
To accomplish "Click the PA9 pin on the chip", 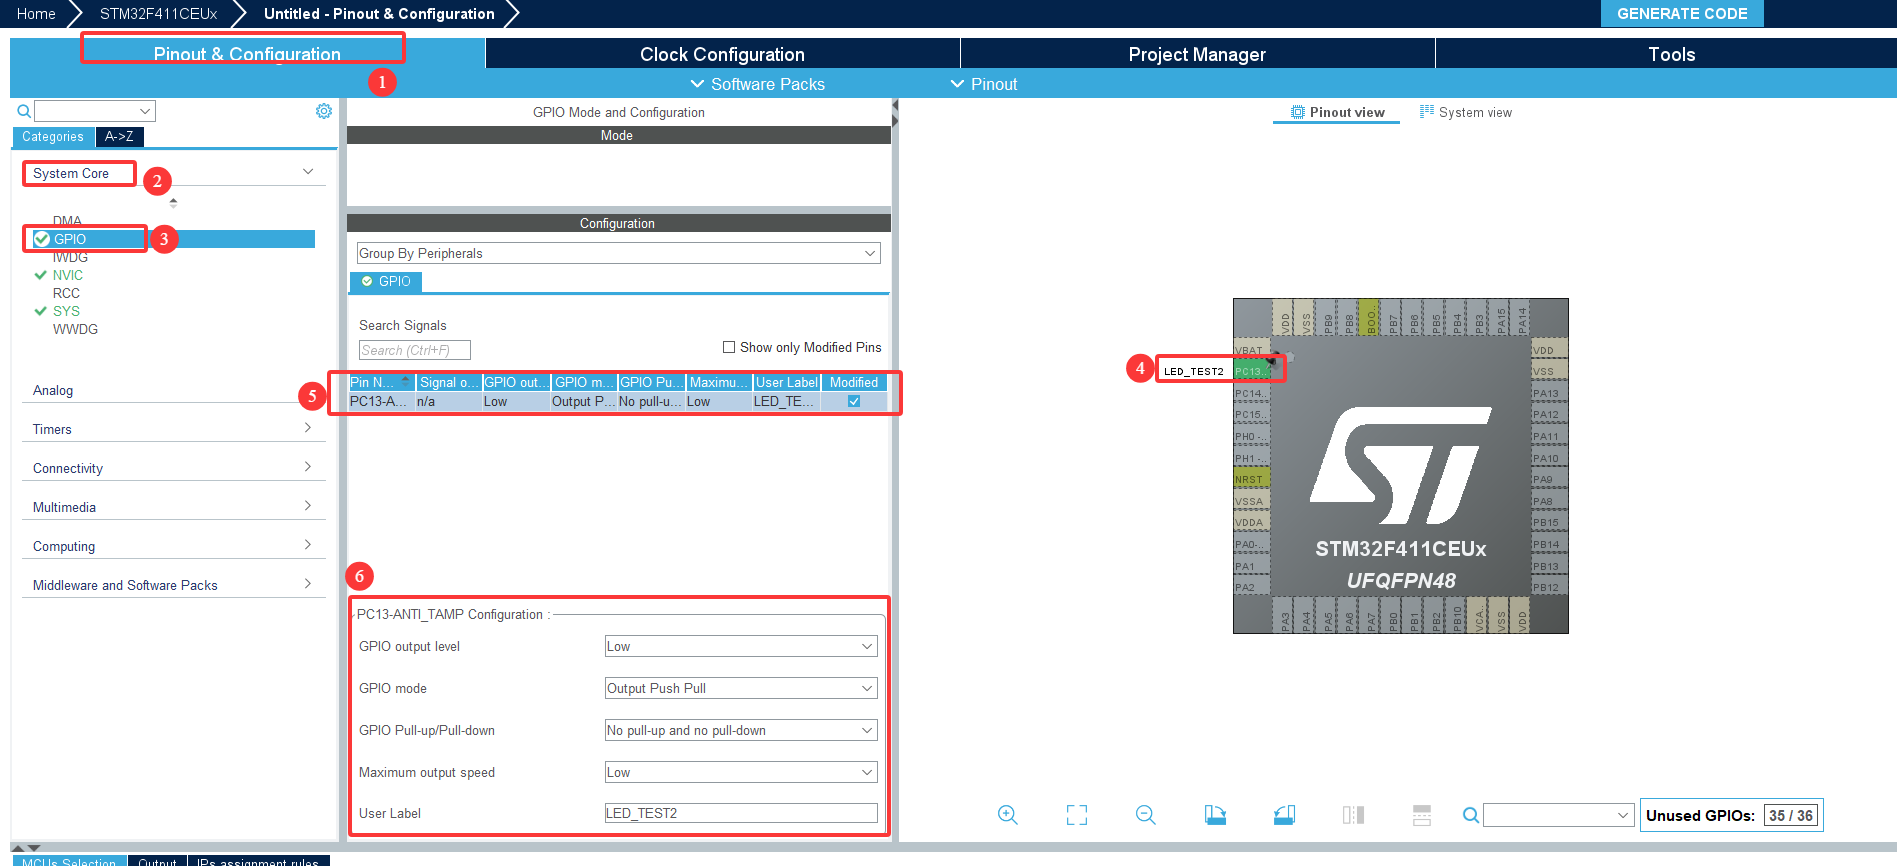I will pos(1549,479).
